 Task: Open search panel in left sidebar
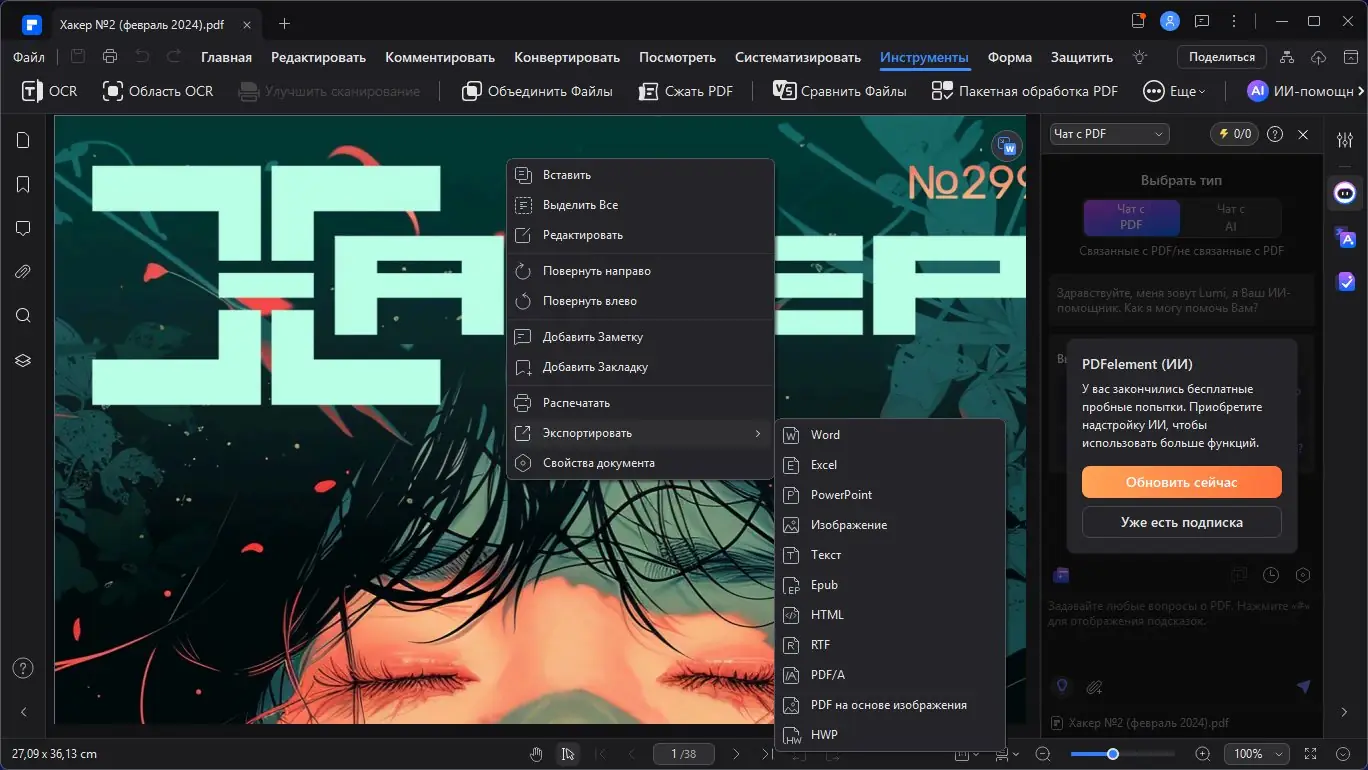tap(23, 316)
